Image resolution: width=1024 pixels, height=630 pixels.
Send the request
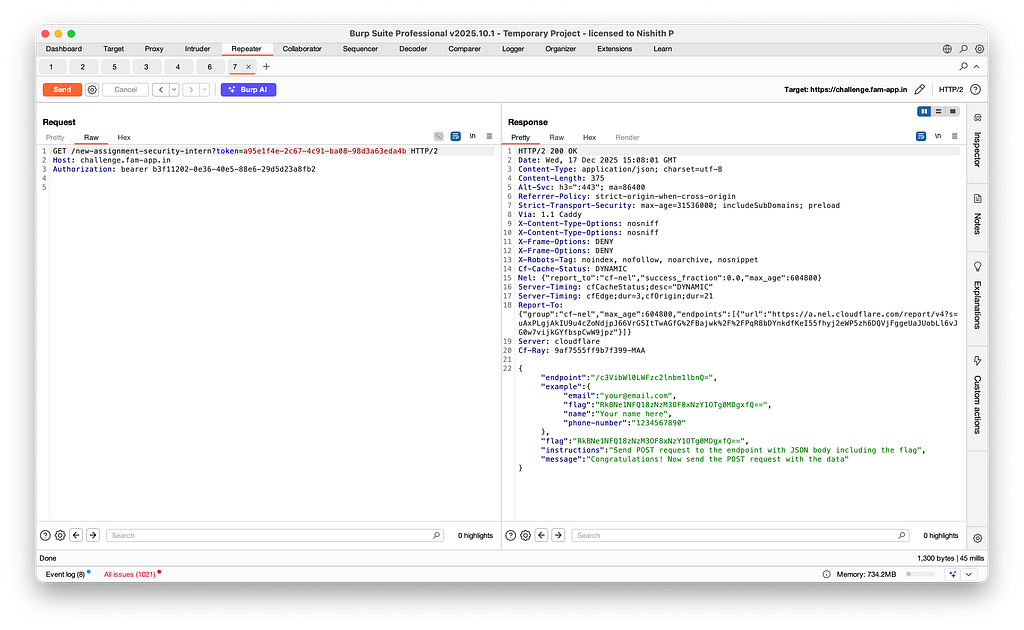click(62, 90)
